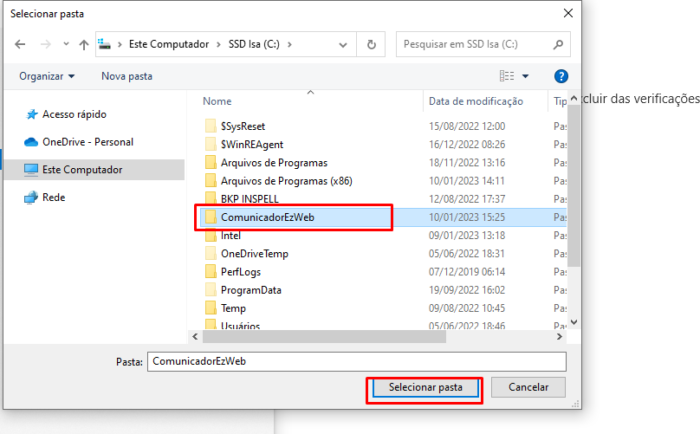Open the view options dropdown arrow

(526, 76)
